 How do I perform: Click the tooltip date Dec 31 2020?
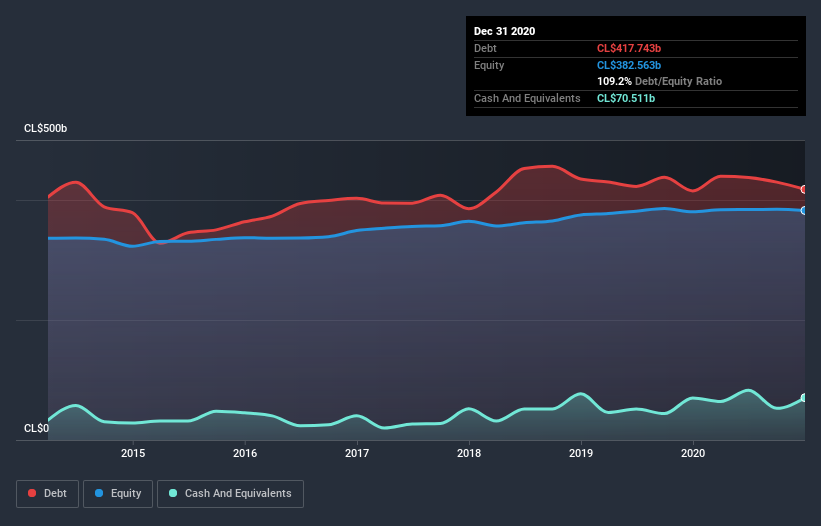click(504, 31)
